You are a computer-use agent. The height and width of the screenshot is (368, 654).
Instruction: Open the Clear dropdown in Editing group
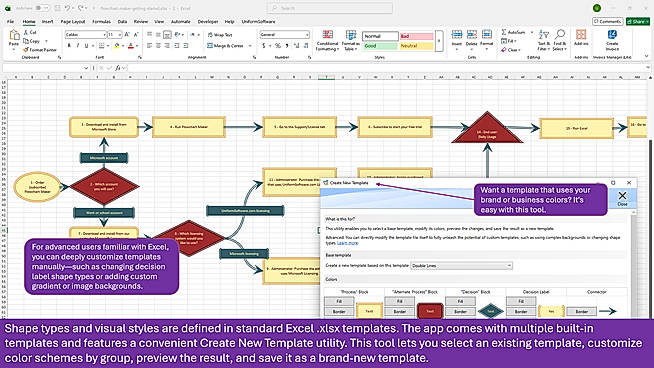point(511,50)
